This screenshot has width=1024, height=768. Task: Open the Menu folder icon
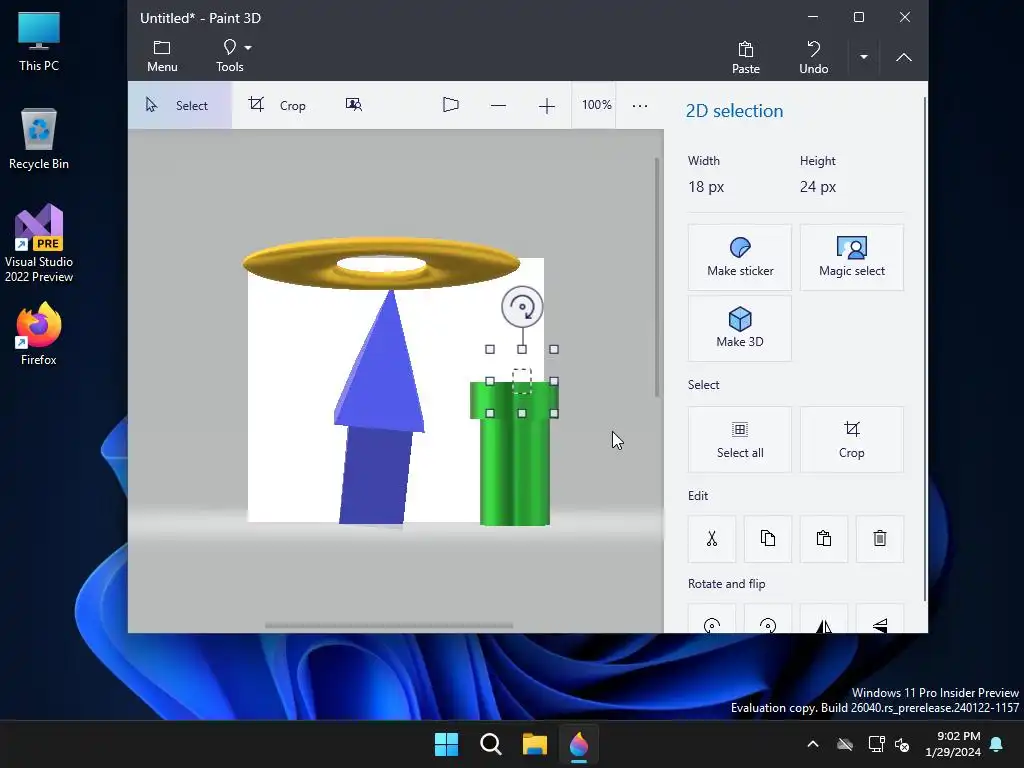162,56
